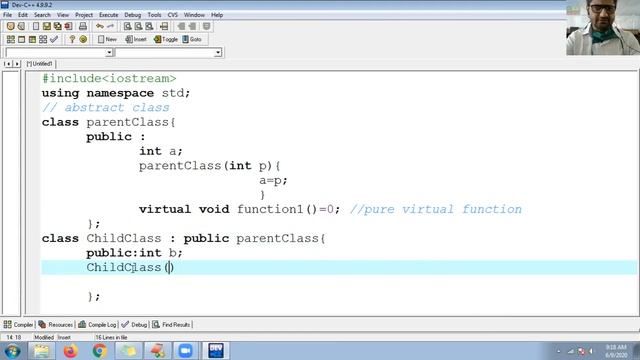Click the round yellow About icon
This screenshot has height=360, width=640.
click(83, 39)
